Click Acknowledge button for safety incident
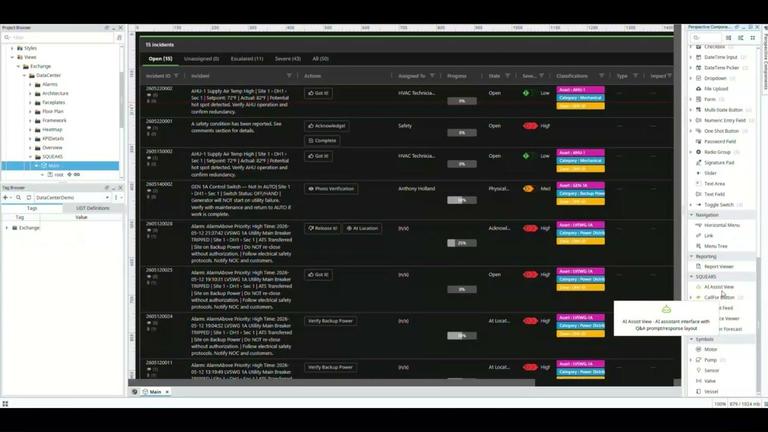This screenshot has width=768, height=432. pos(327,126)
